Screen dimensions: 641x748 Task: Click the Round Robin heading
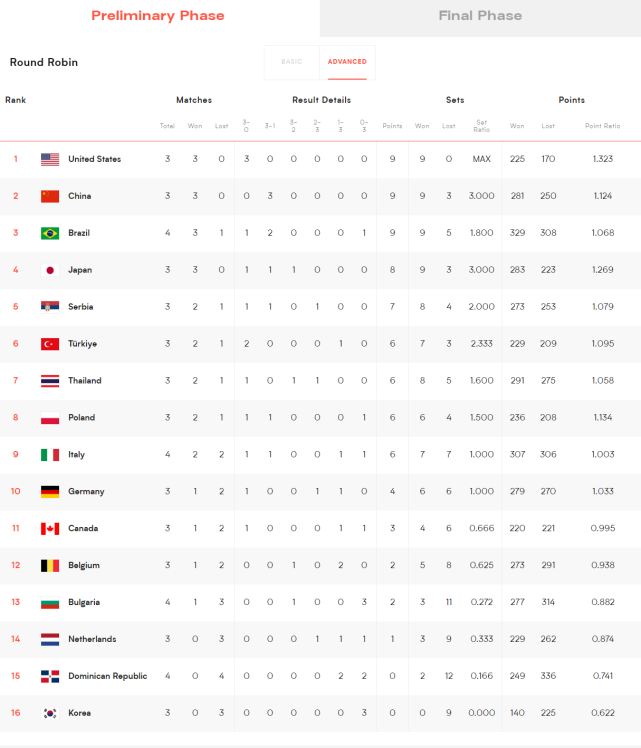pyautogui.click(x=44, y=62)
